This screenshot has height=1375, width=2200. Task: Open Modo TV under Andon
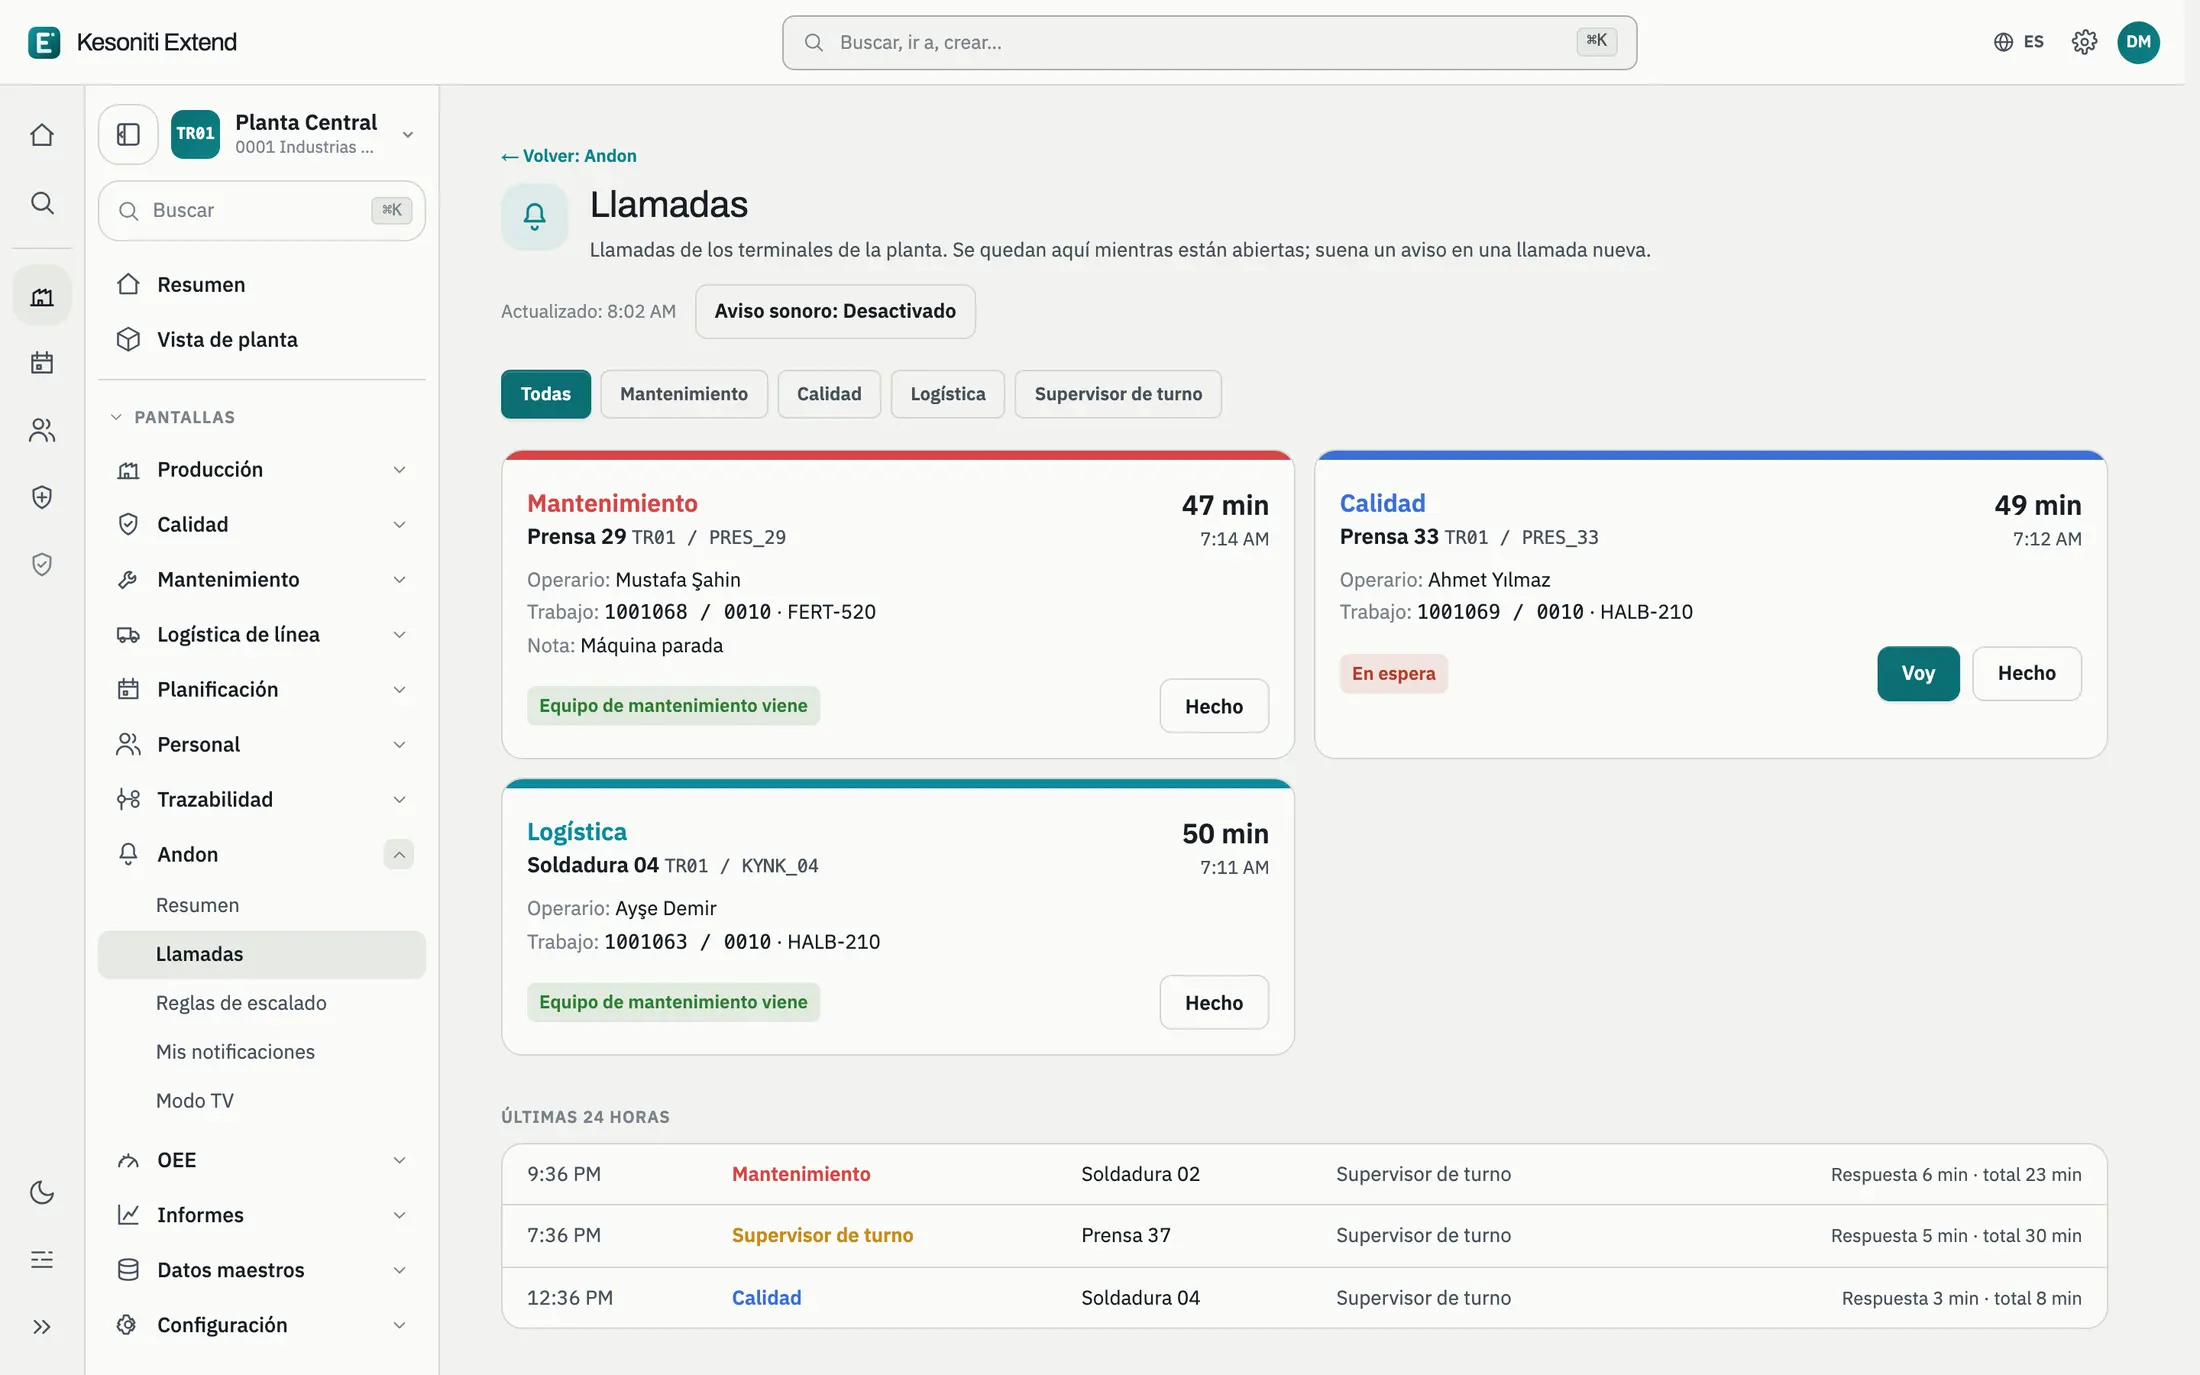(x=262, y=1101)
